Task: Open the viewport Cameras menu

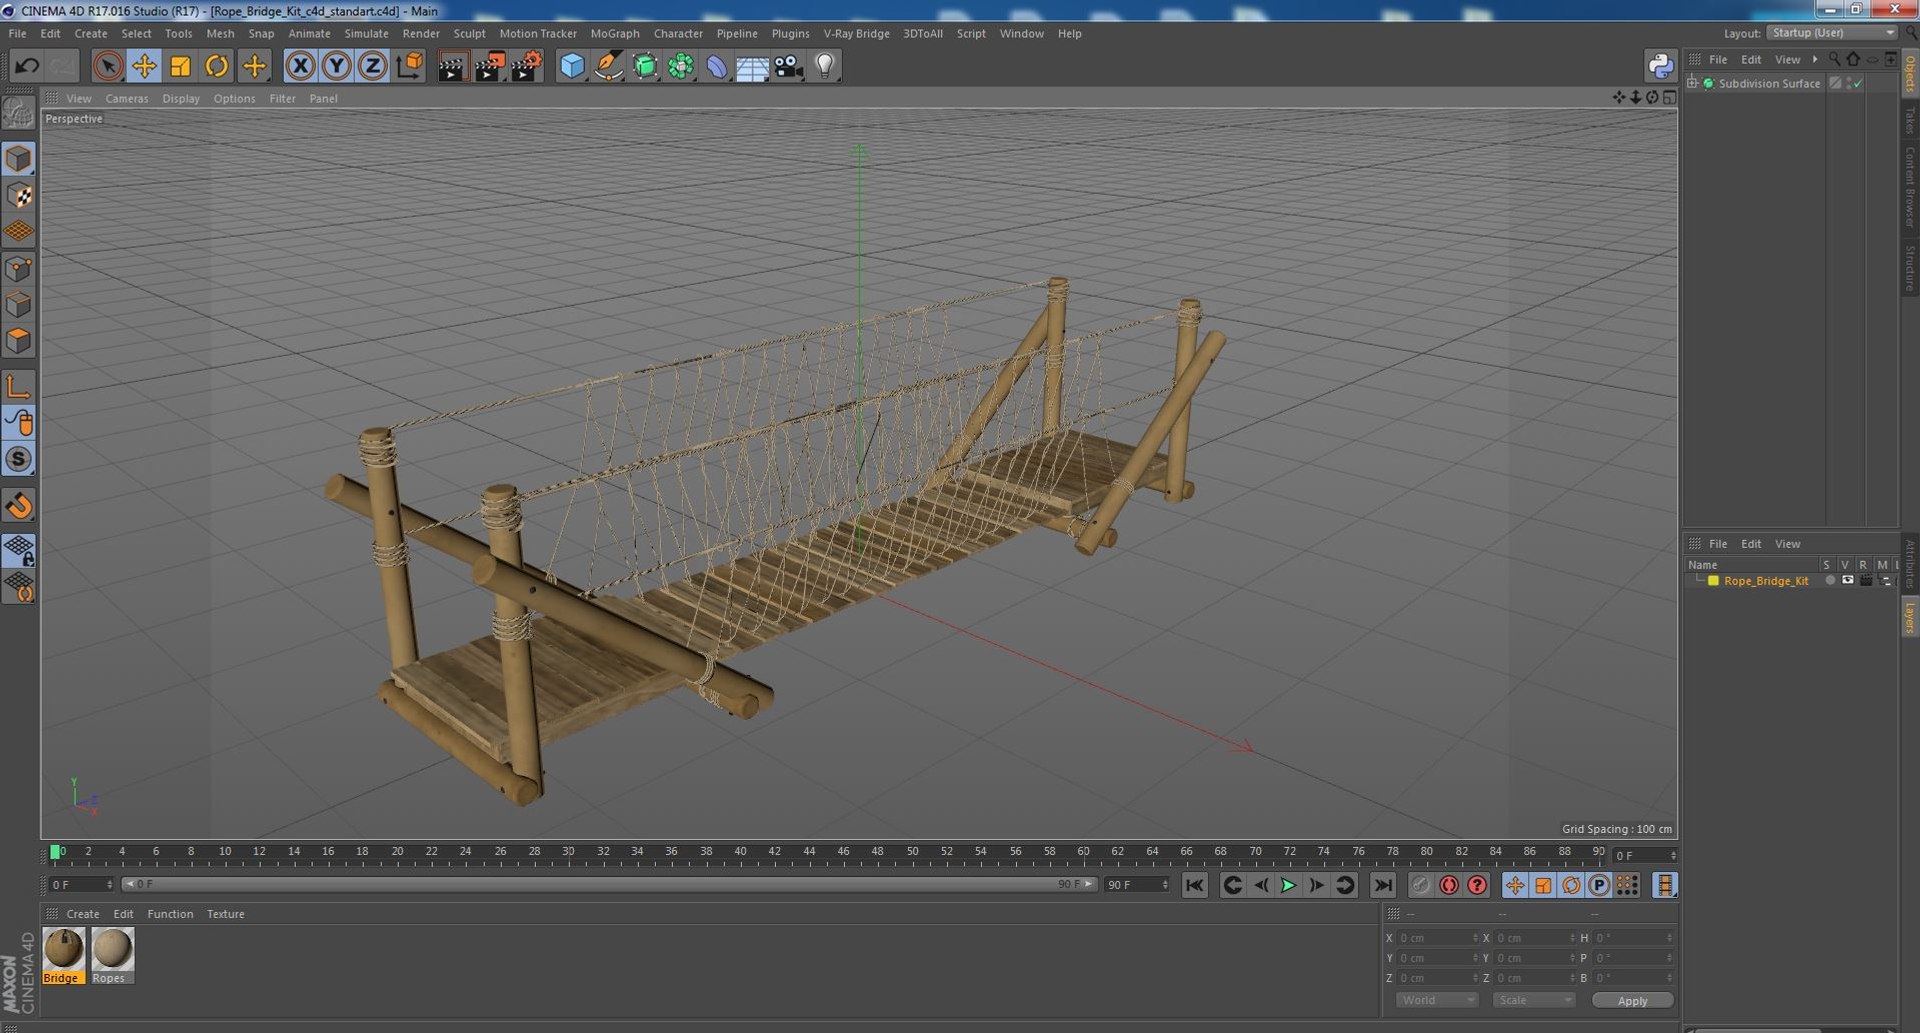Action: pos(126,98)
